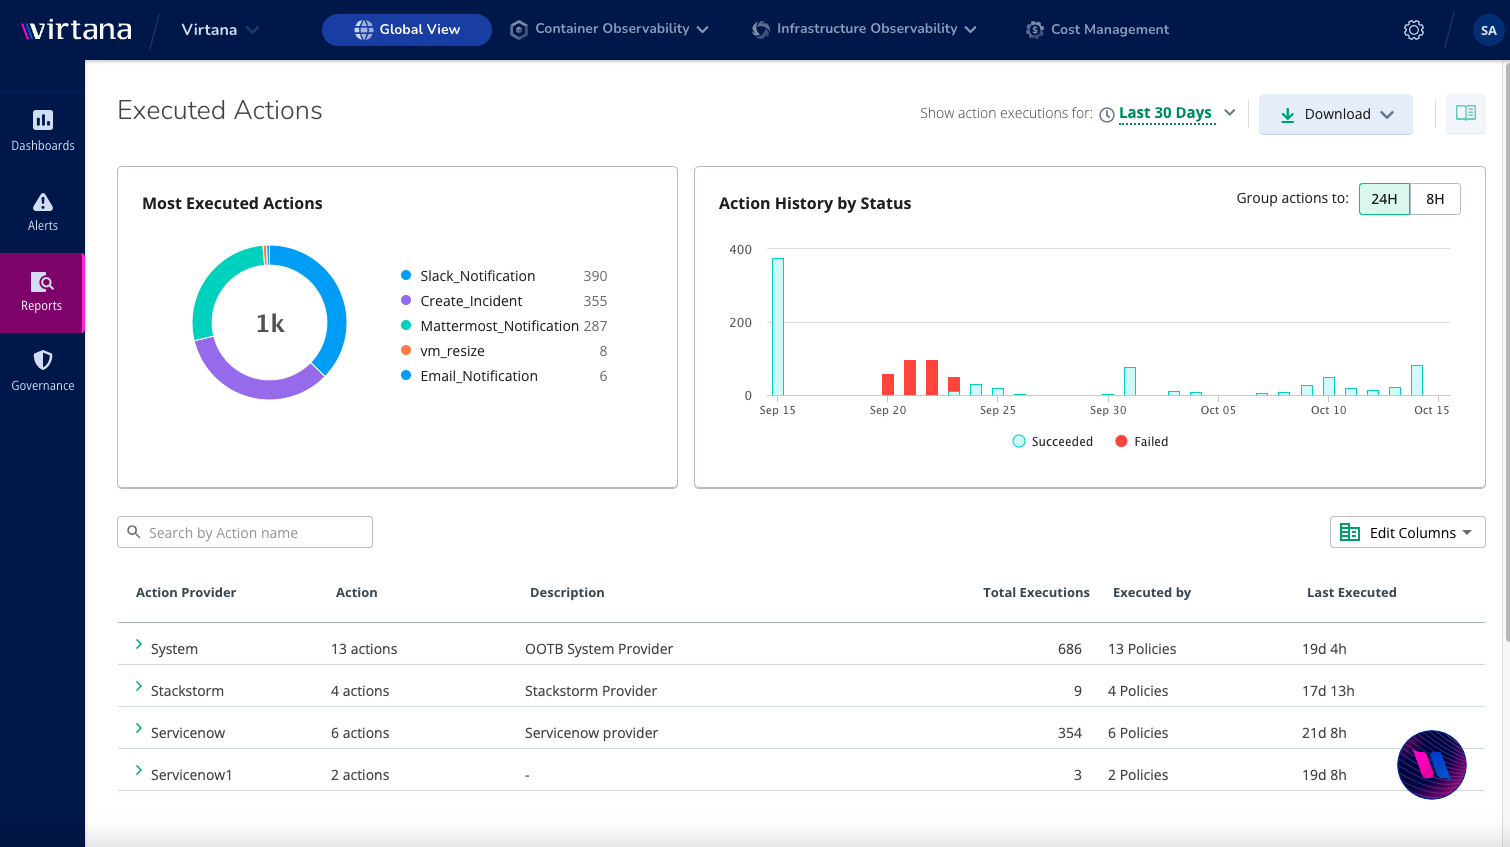The width and height of the screenshot is (1510, 847).
Task: Click the 'Servicenow provider' description
Action: pos(591,733)
